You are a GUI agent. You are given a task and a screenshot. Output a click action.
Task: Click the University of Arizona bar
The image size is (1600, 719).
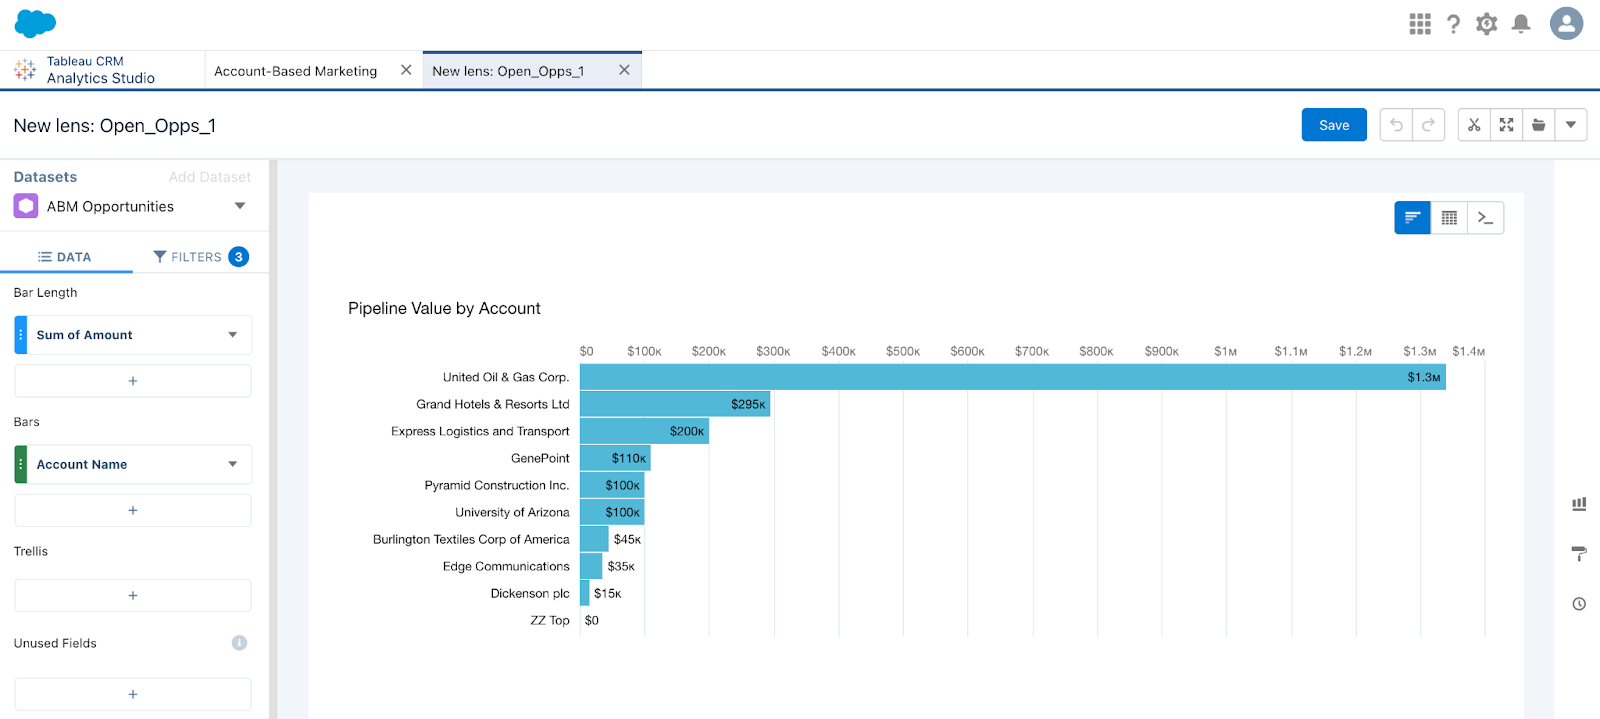[x=612, y=512]
